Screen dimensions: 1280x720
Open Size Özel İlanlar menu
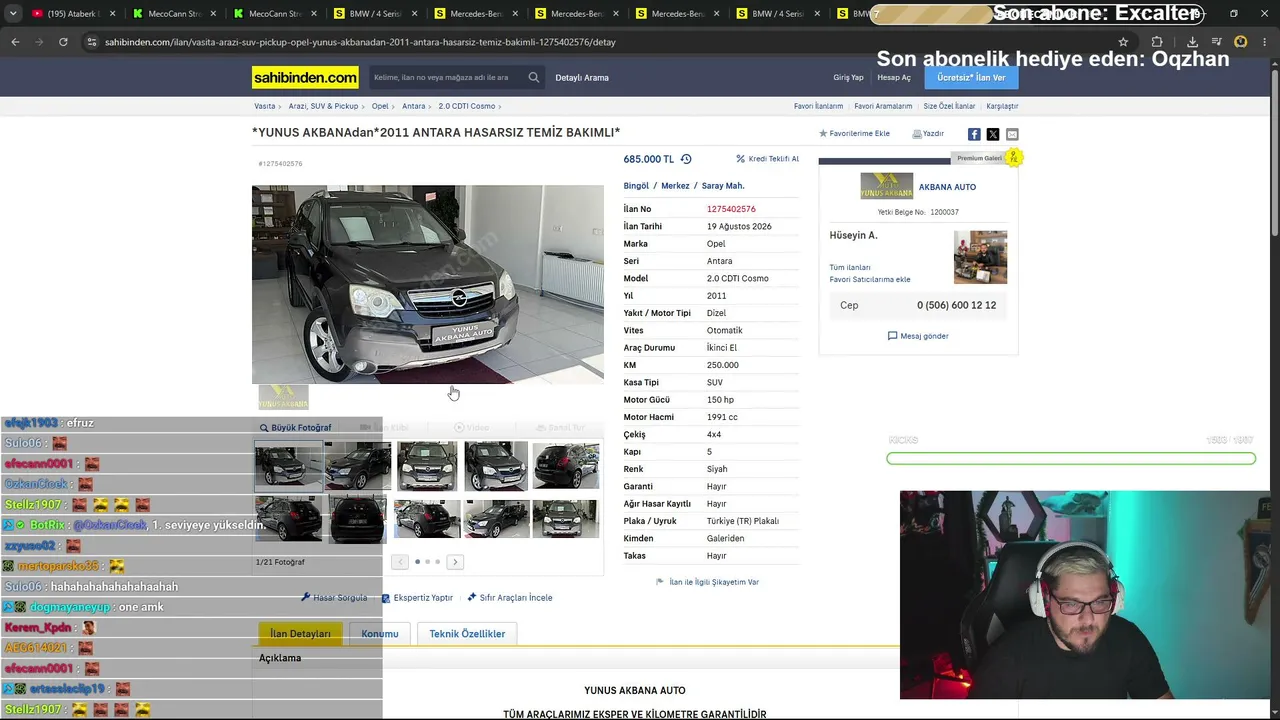(x=949, y=106)
